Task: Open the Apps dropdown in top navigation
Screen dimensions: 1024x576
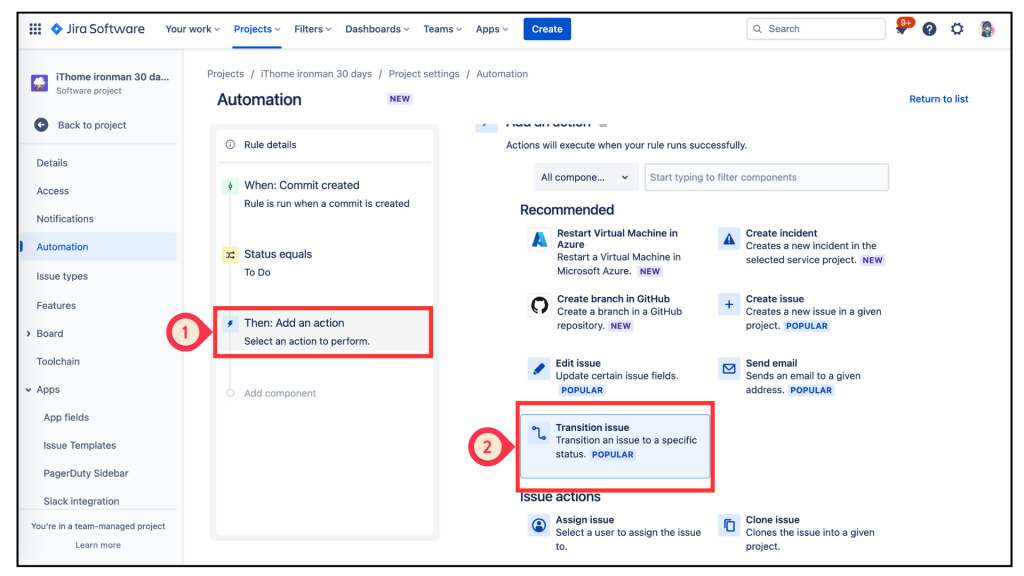Action: [x=491, y=29]
